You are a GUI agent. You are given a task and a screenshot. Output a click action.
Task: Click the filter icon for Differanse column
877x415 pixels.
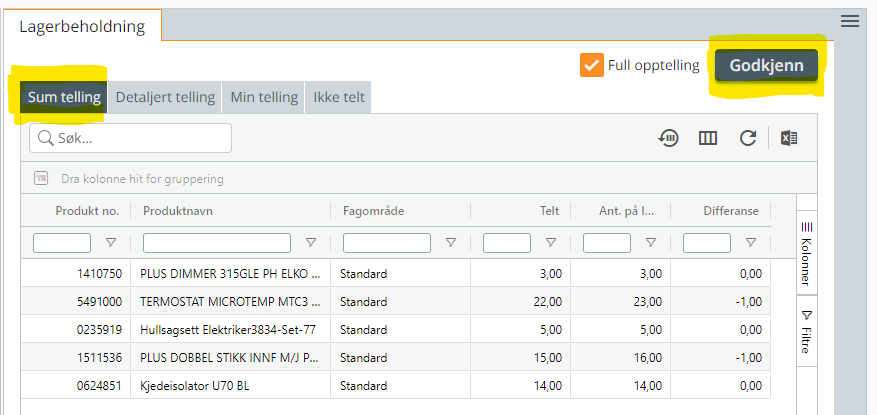point(751,243)
